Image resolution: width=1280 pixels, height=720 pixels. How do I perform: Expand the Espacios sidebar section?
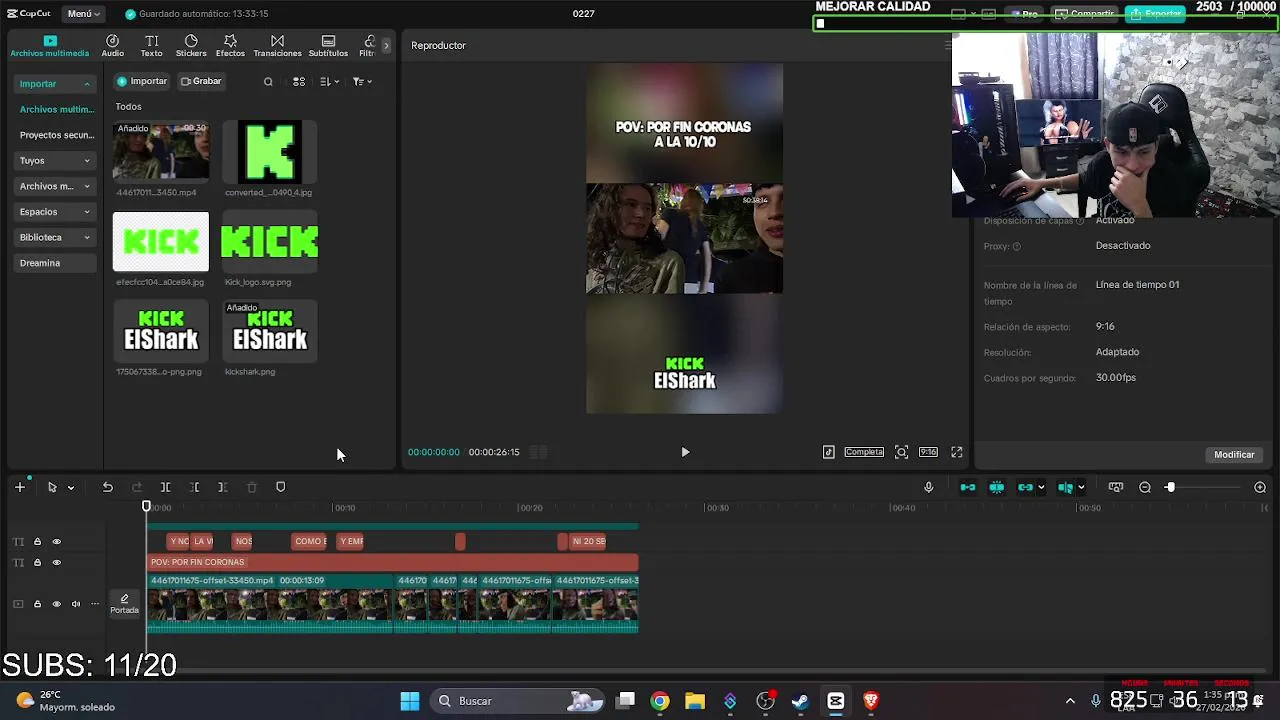[x=54, y=212]
